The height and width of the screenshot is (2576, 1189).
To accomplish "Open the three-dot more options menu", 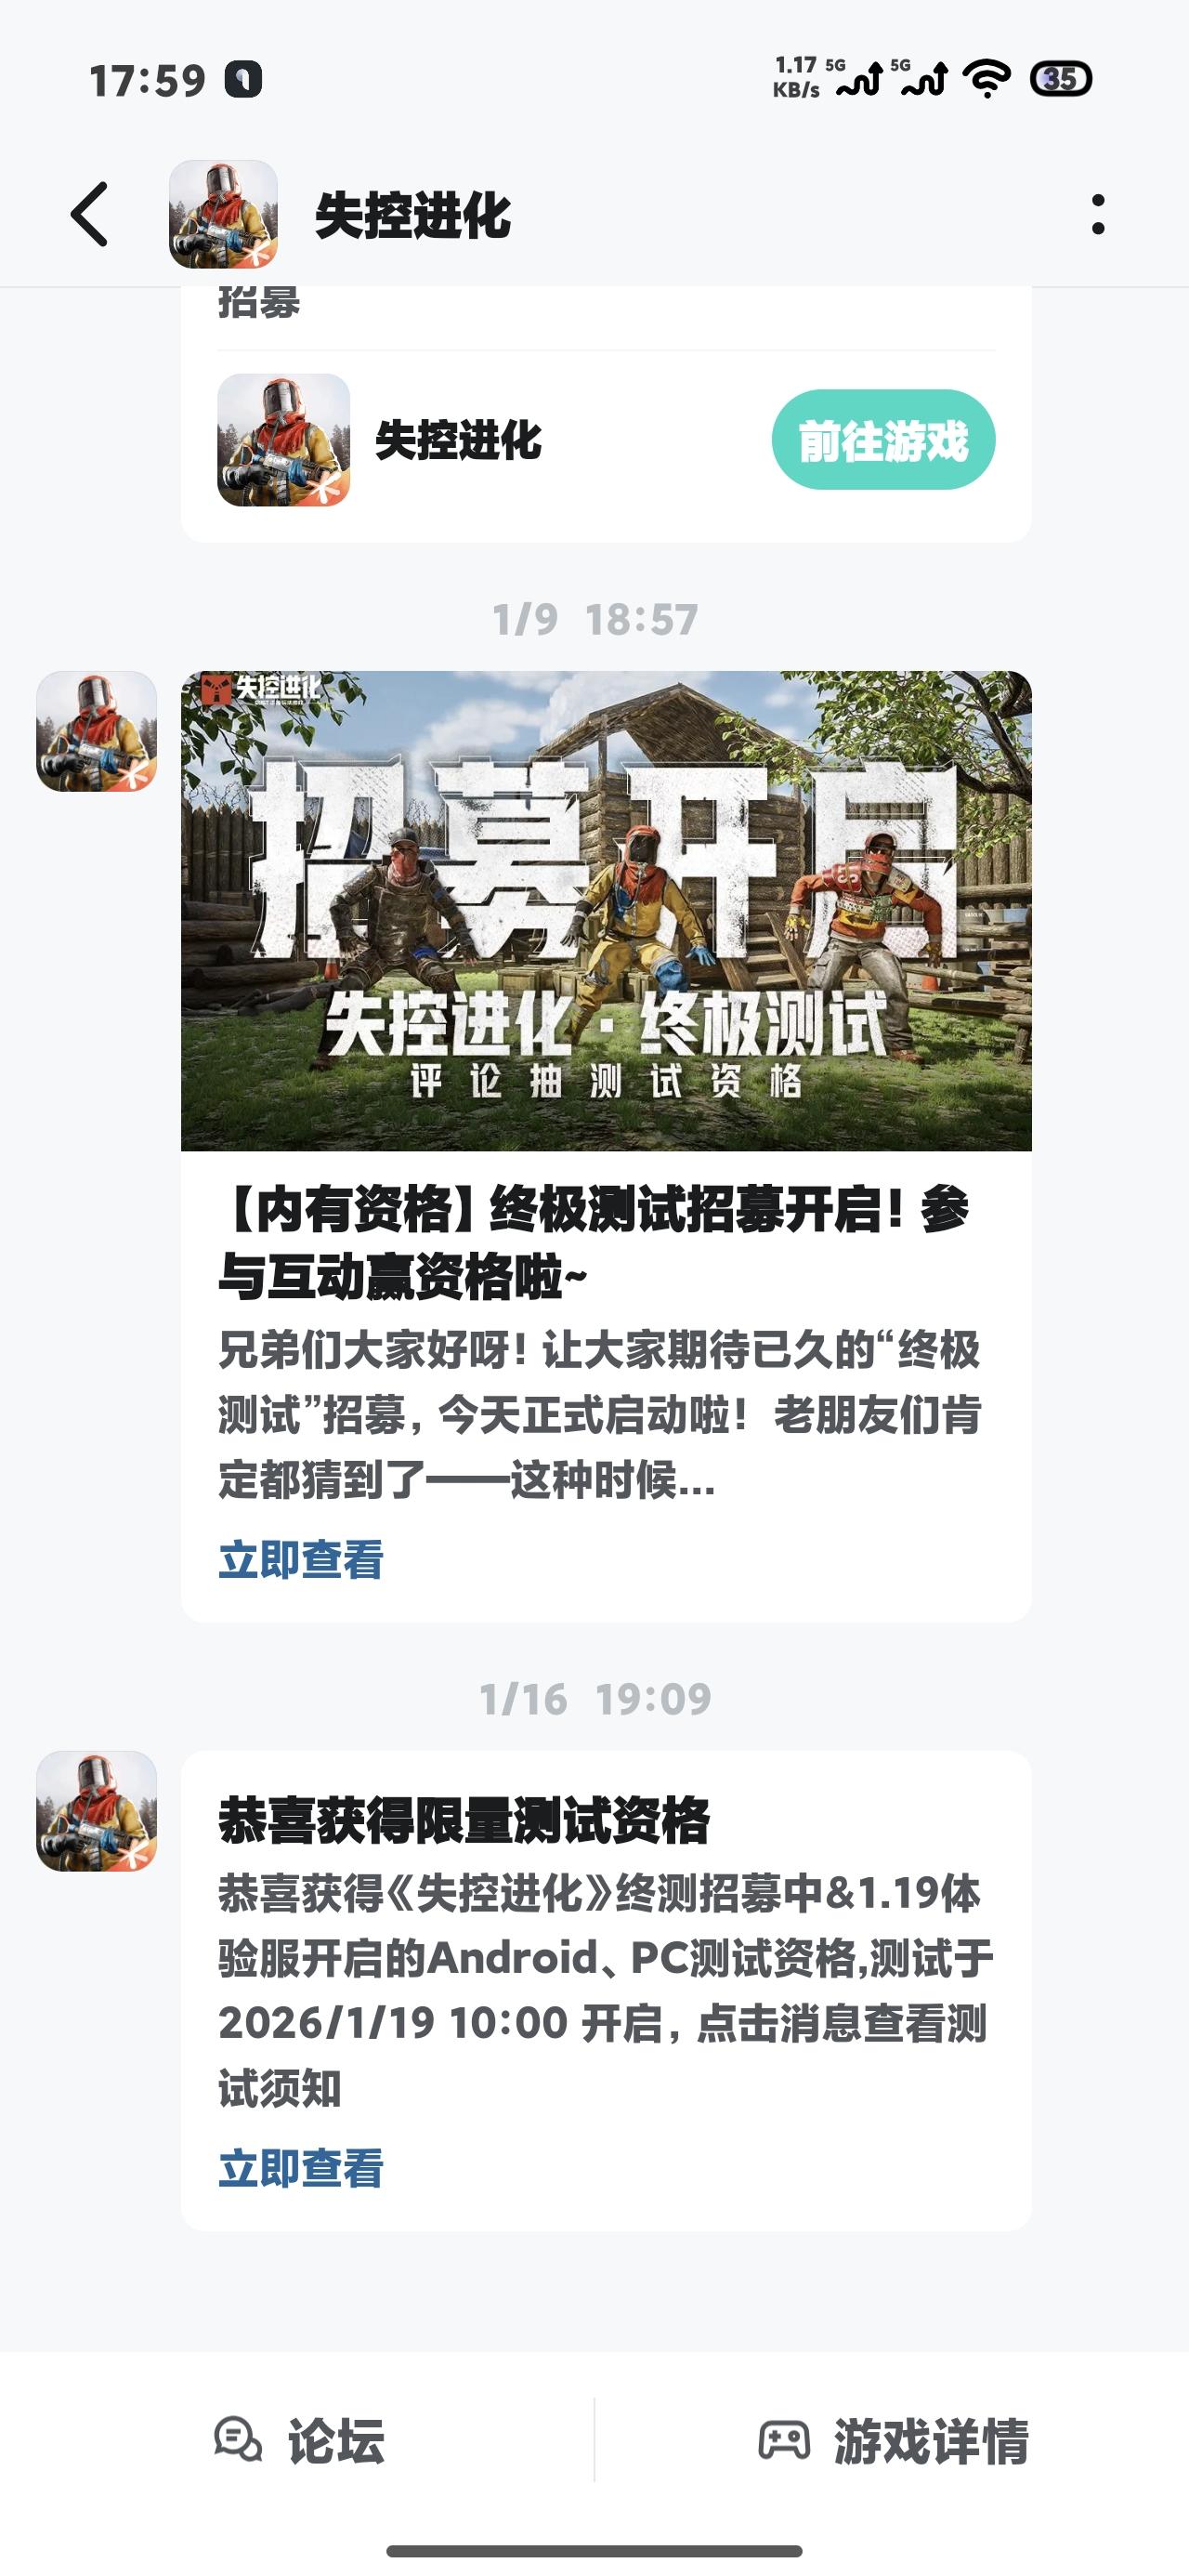I will [1098, 214].
